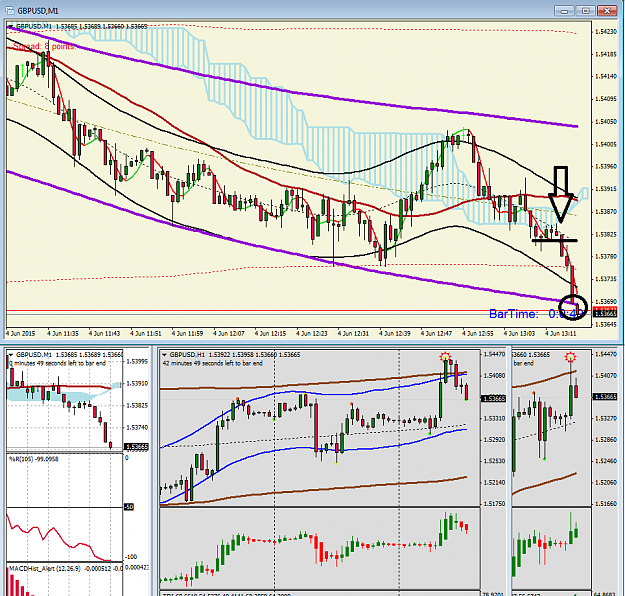The height and width of the screenshot is (596, 625).
Task: Close the GBPUSD,M1 chart window
Action: [x=607, y=11]
